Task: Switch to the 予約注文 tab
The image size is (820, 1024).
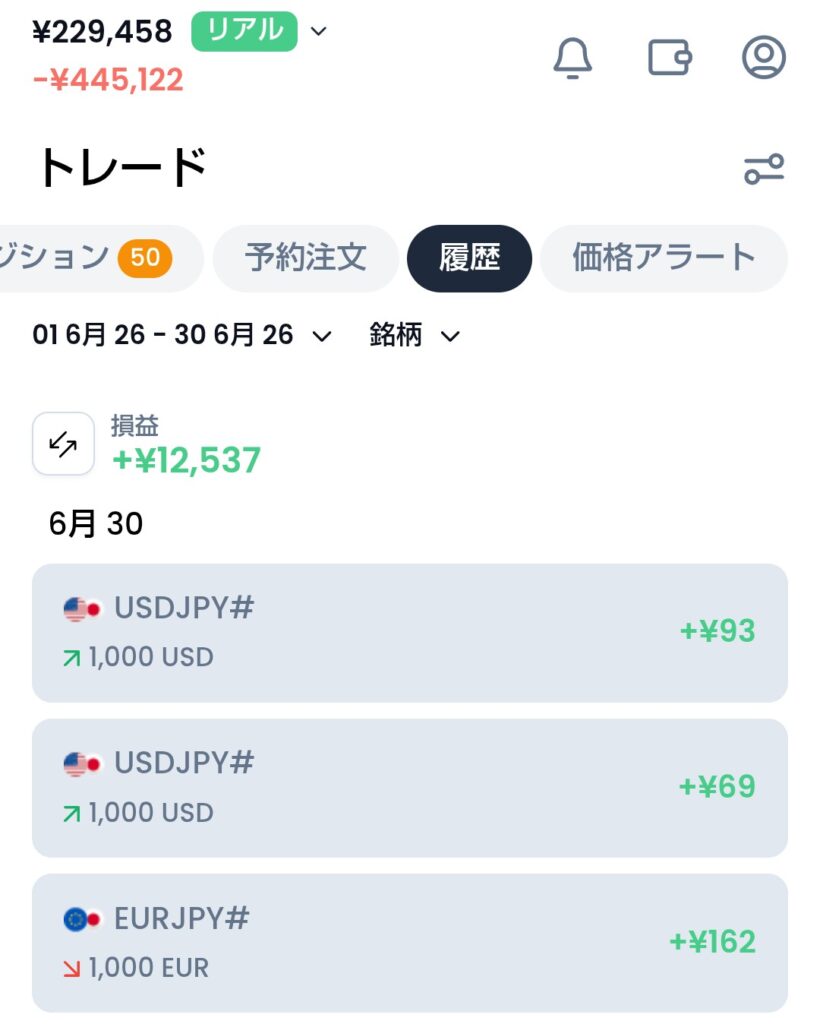Action: coord(306,258)
